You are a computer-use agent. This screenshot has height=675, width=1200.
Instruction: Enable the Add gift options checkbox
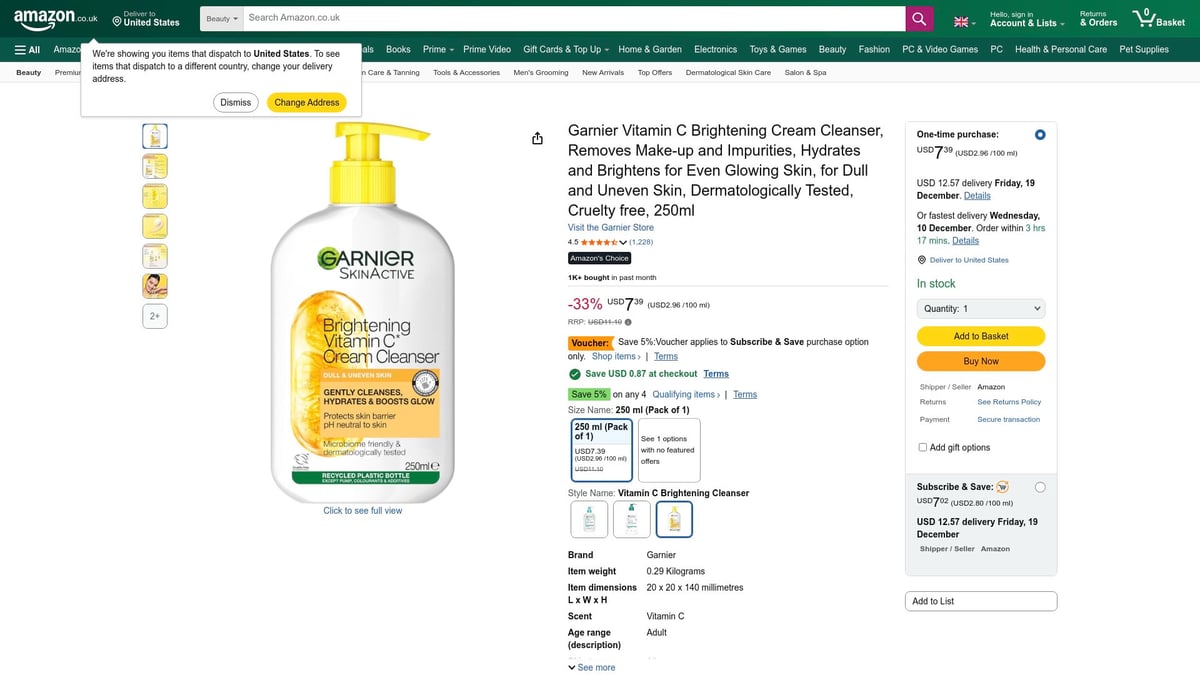coord(922,447)
